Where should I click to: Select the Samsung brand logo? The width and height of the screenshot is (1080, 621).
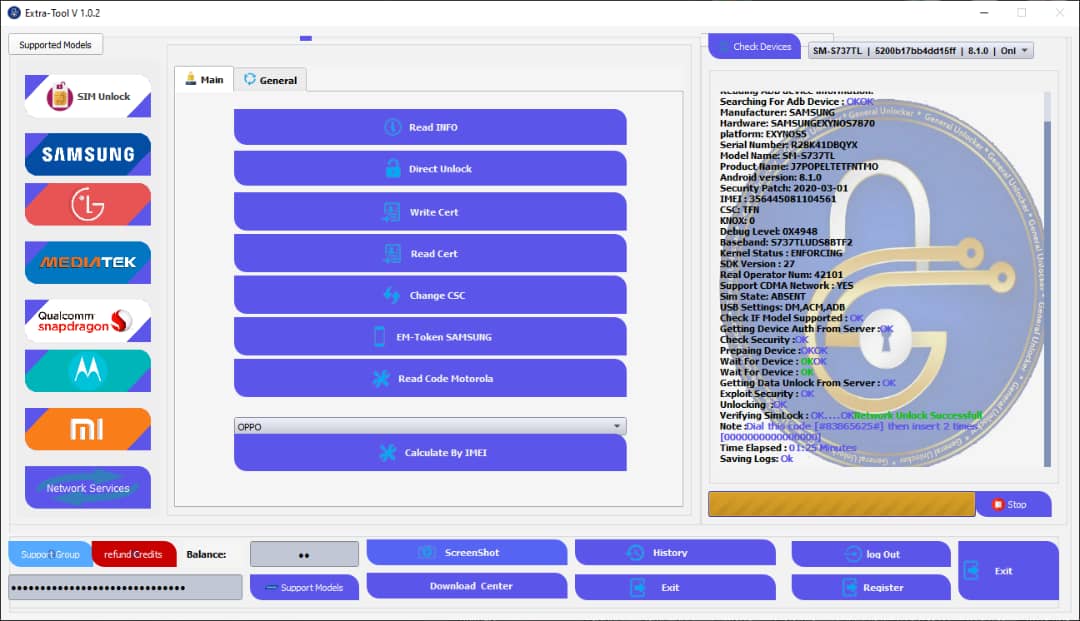tap(88, 154)
